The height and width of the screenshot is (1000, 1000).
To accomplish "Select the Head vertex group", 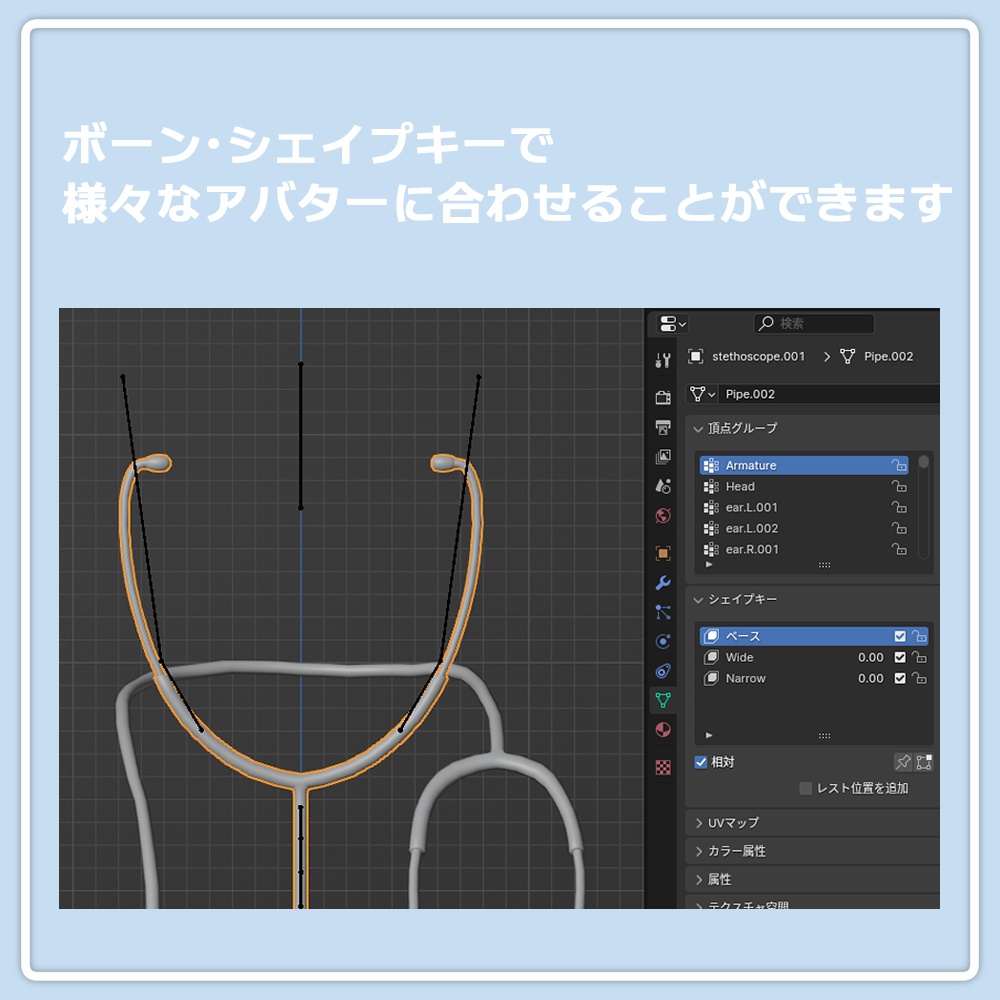I will tap(804, 486).
